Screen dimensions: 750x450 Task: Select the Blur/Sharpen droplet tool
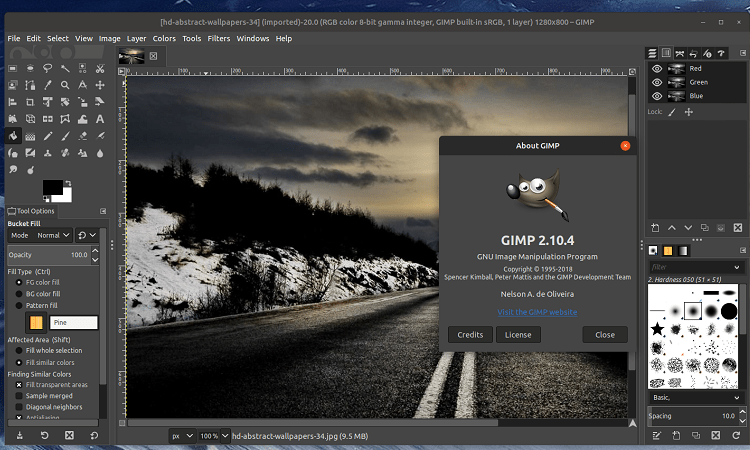100,153
